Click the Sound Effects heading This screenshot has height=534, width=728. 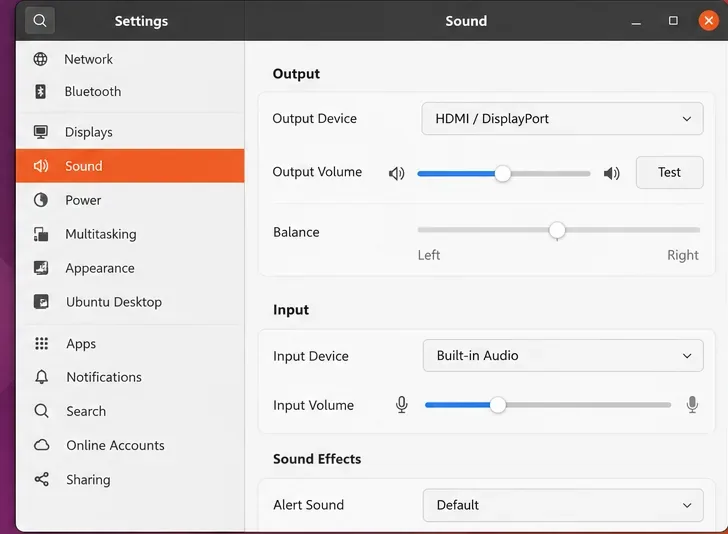(x=317, y=459)
